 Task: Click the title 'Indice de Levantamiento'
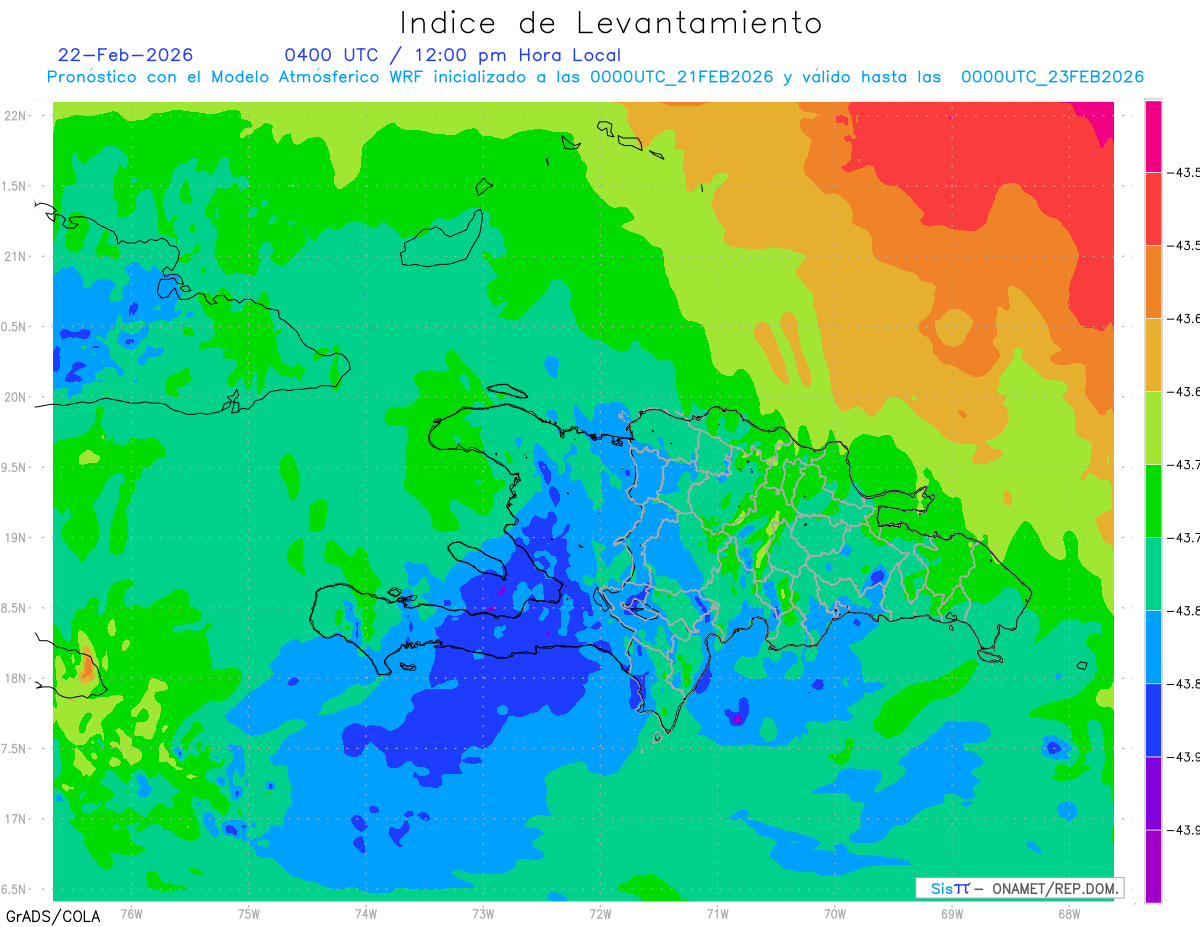pyautogui.click(x=611, y=23)
